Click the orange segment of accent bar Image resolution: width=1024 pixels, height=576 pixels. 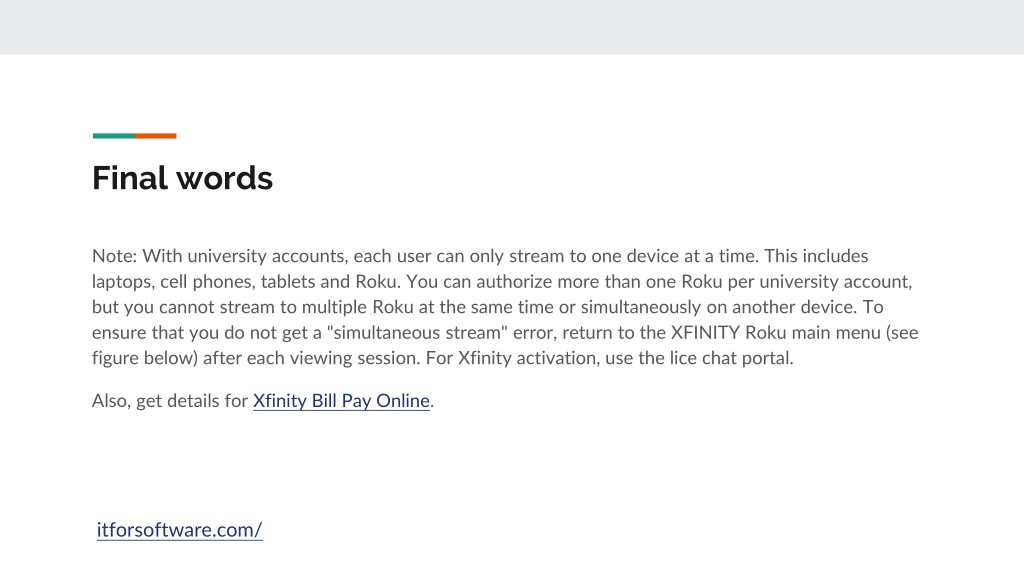click(x=155, y=136)
